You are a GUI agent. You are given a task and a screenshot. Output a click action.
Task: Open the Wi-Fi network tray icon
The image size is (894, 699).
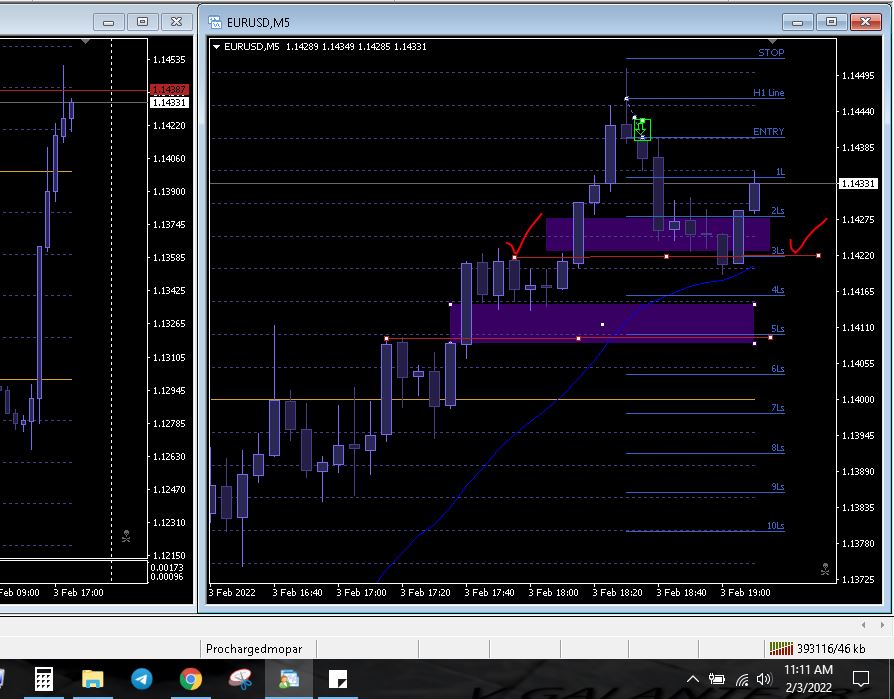(742, 679)
